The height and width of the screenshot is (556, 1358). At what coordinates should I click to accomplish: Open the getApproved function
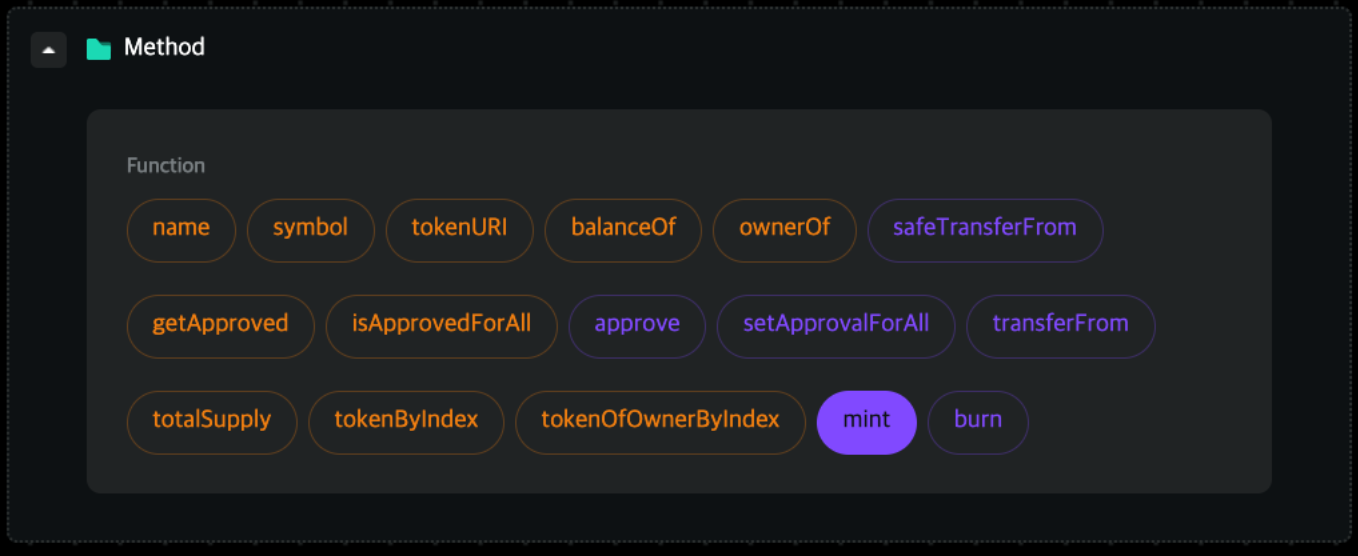(220, 324)
